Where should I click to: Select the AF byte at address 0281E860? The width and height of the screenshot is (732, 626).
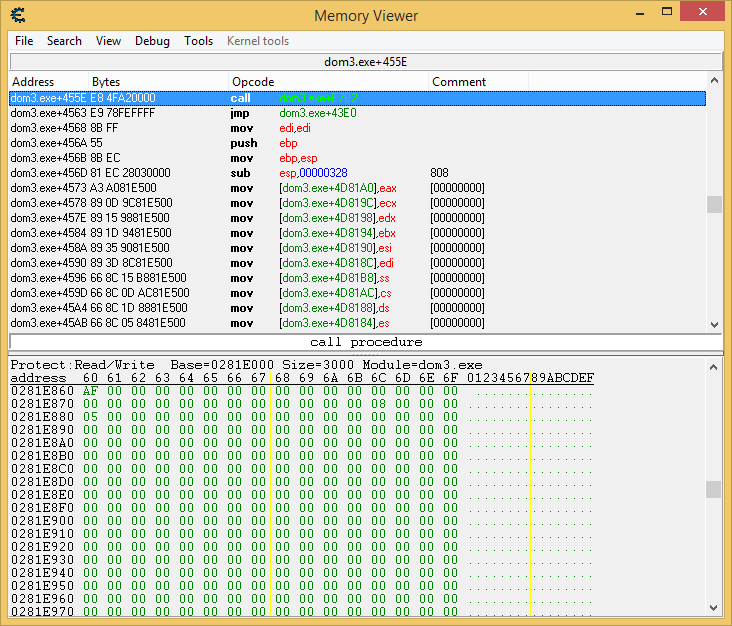point(90,391)
